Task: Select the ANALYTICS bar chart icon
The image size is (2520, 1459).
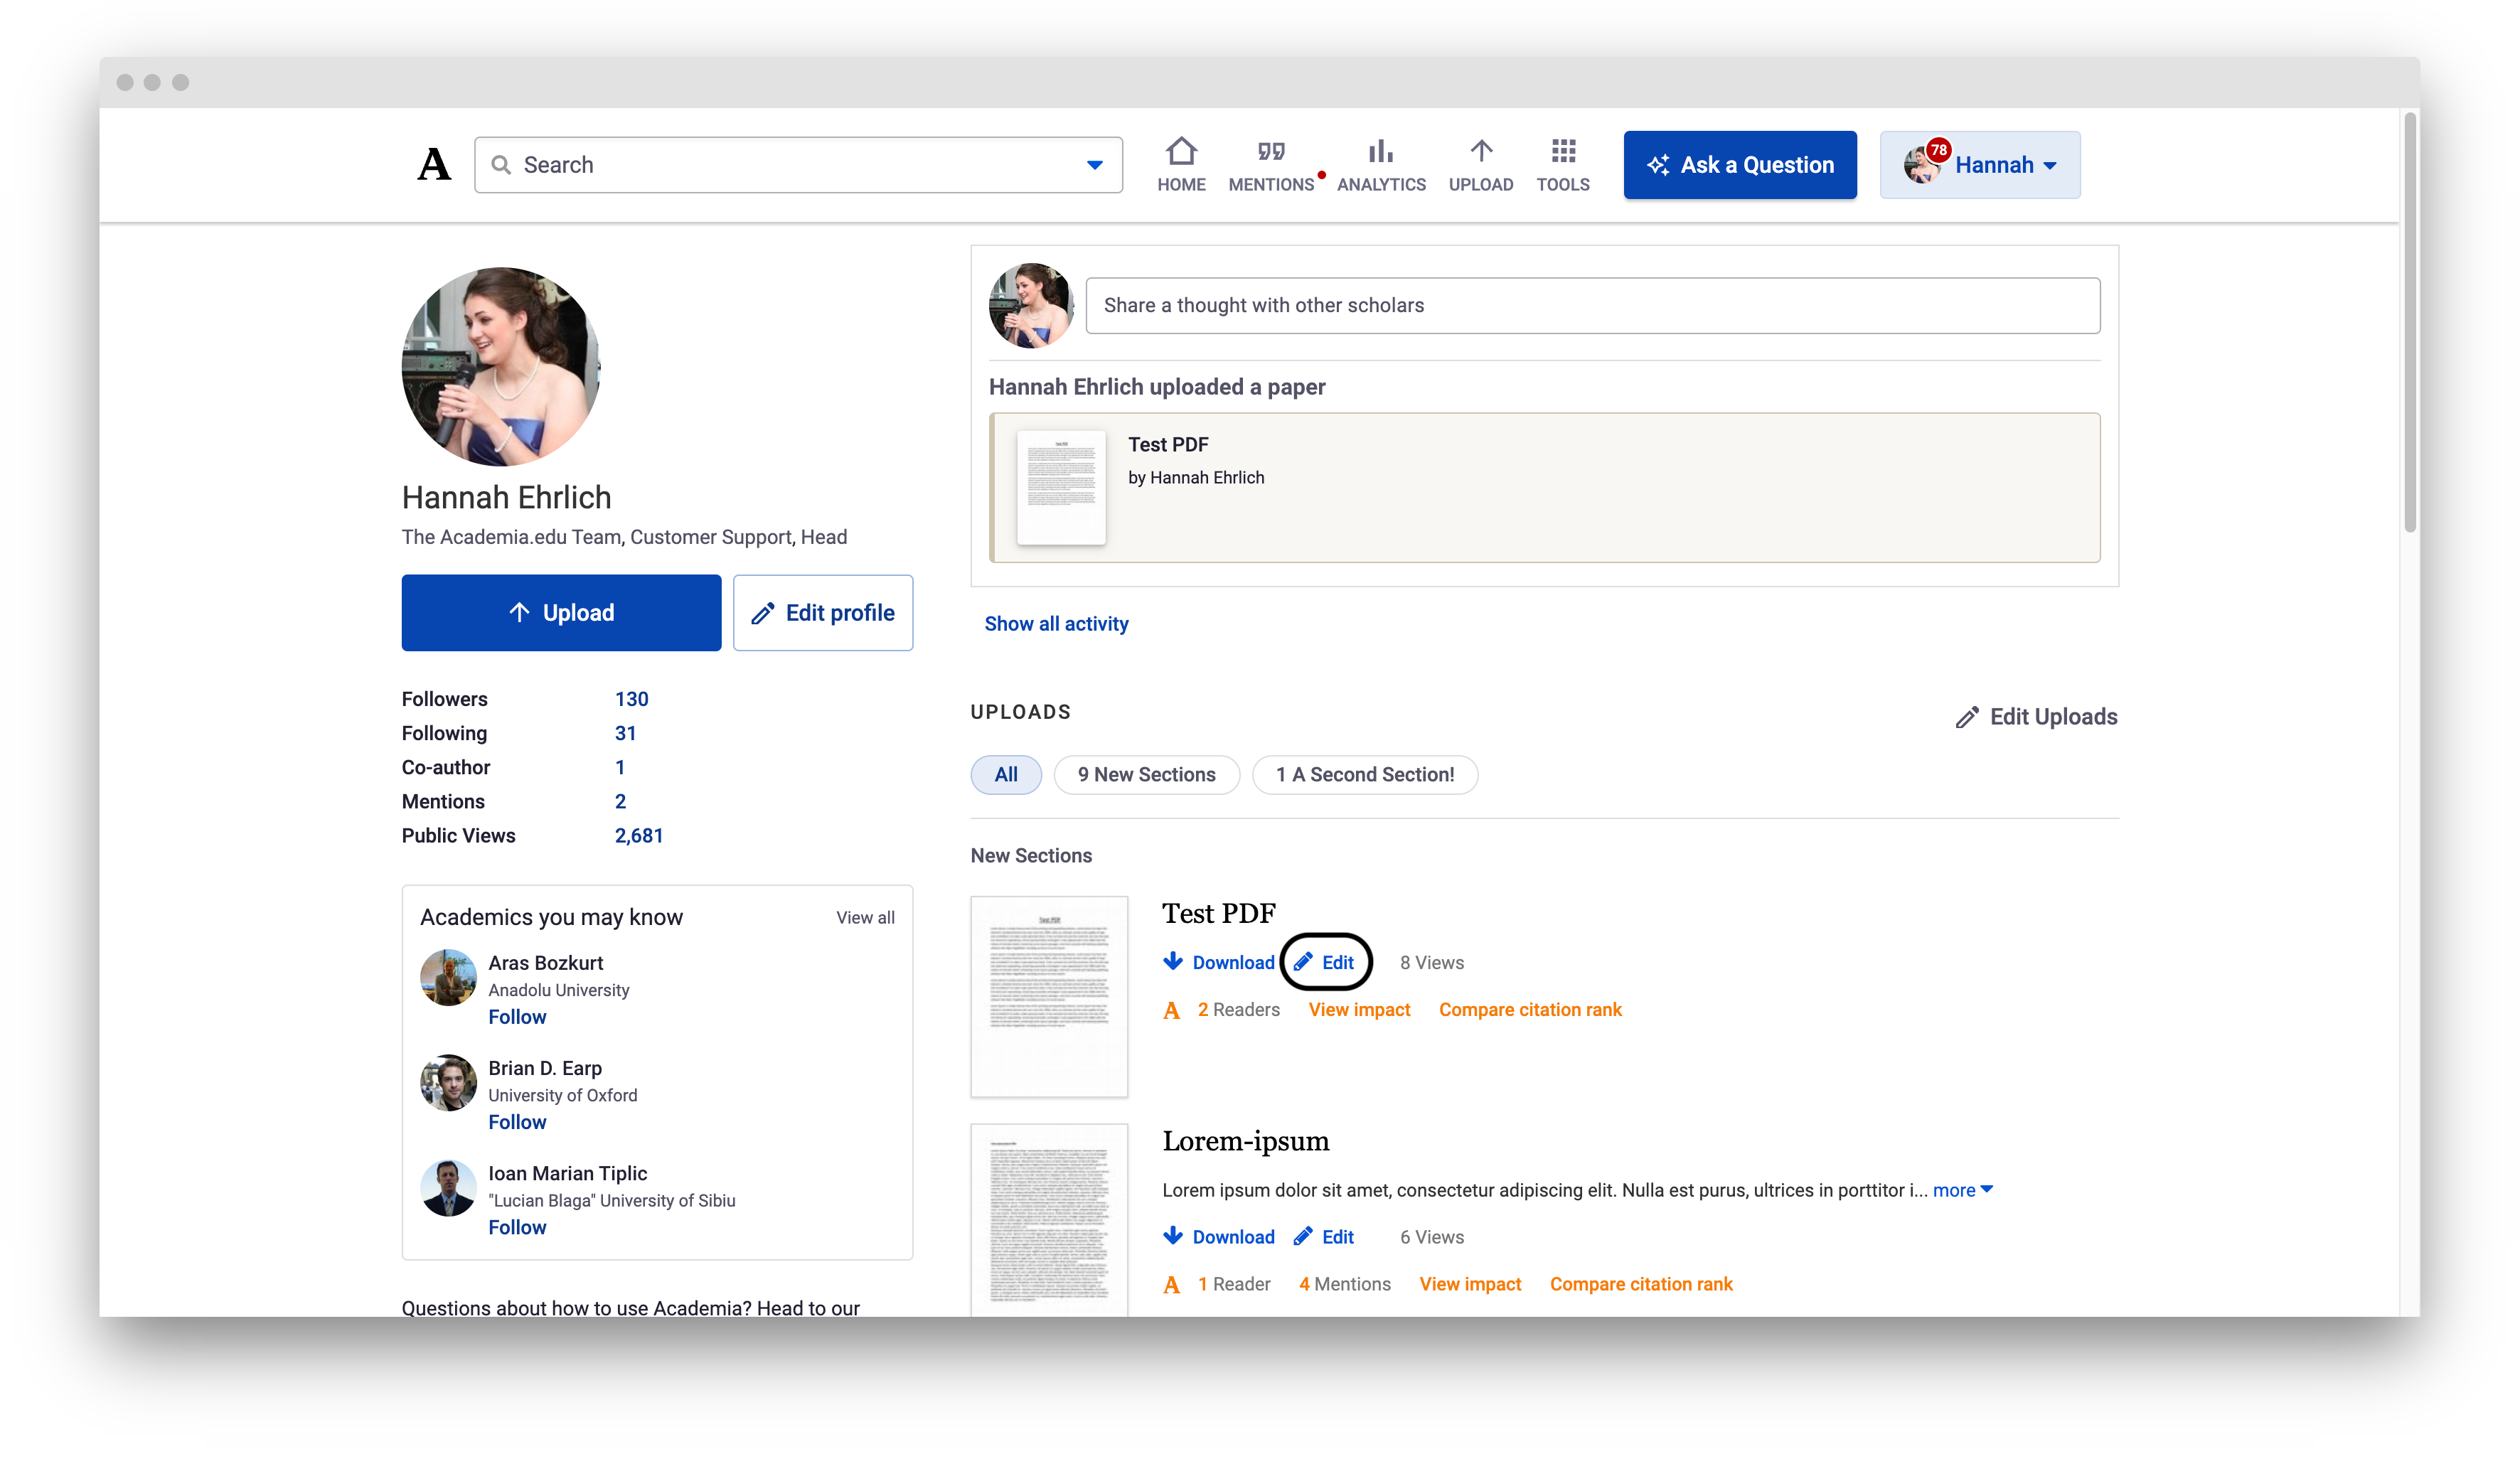Action: click(1380, 151)
